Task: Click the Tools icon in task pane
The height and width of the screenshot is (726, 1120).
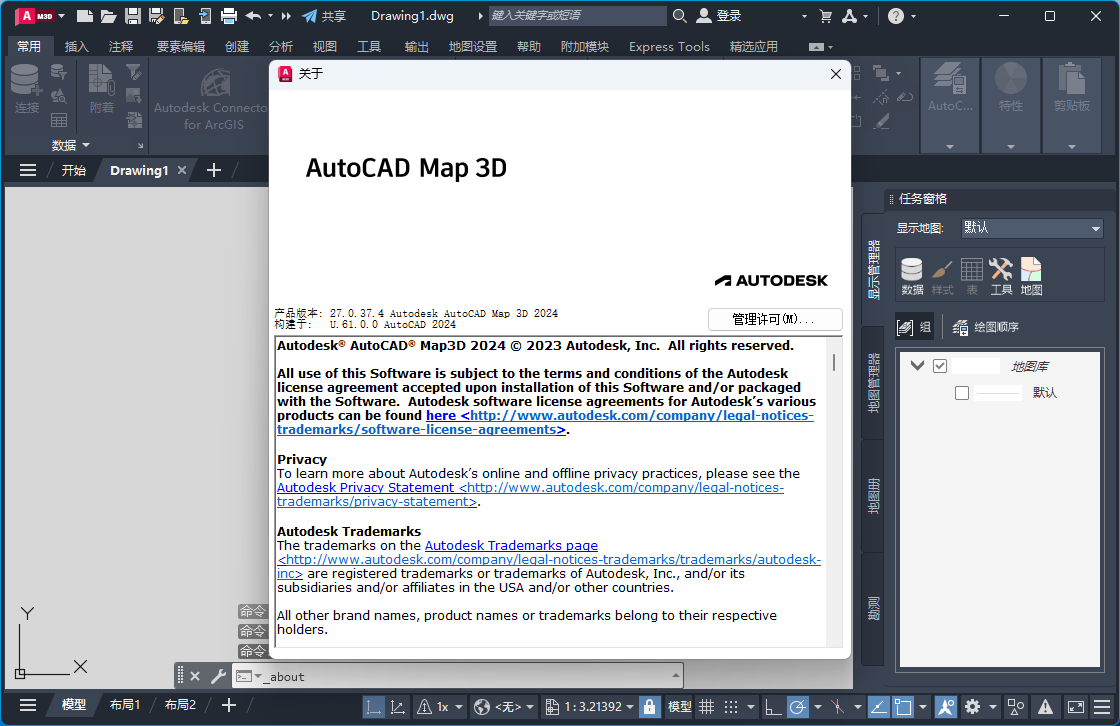Action: [x=1001, y=276]
